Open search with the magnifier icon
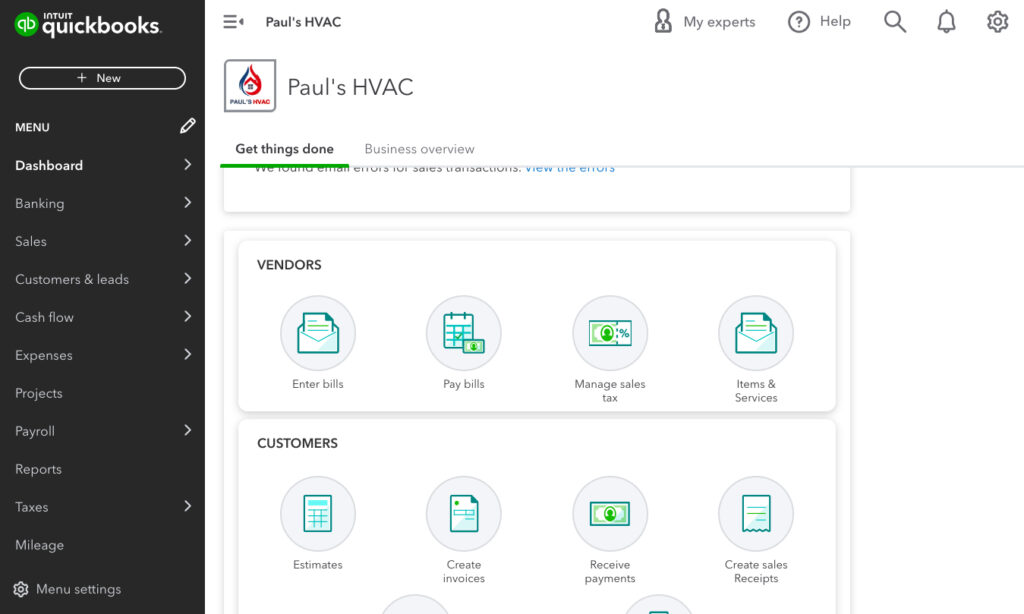Viewport: 1024px width, 614px height. [x=894, y=21]
